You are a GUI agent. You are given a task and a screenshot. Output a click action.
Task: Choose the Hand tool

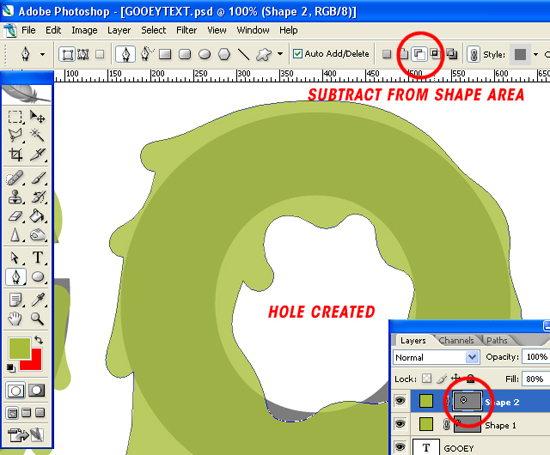tap(15, 319)
